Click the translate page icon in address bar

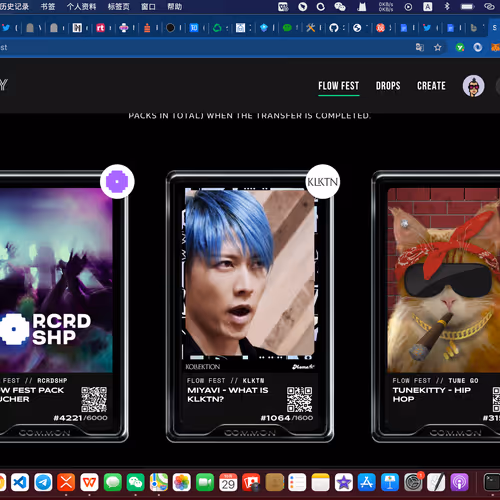click(x=420, y=47)
